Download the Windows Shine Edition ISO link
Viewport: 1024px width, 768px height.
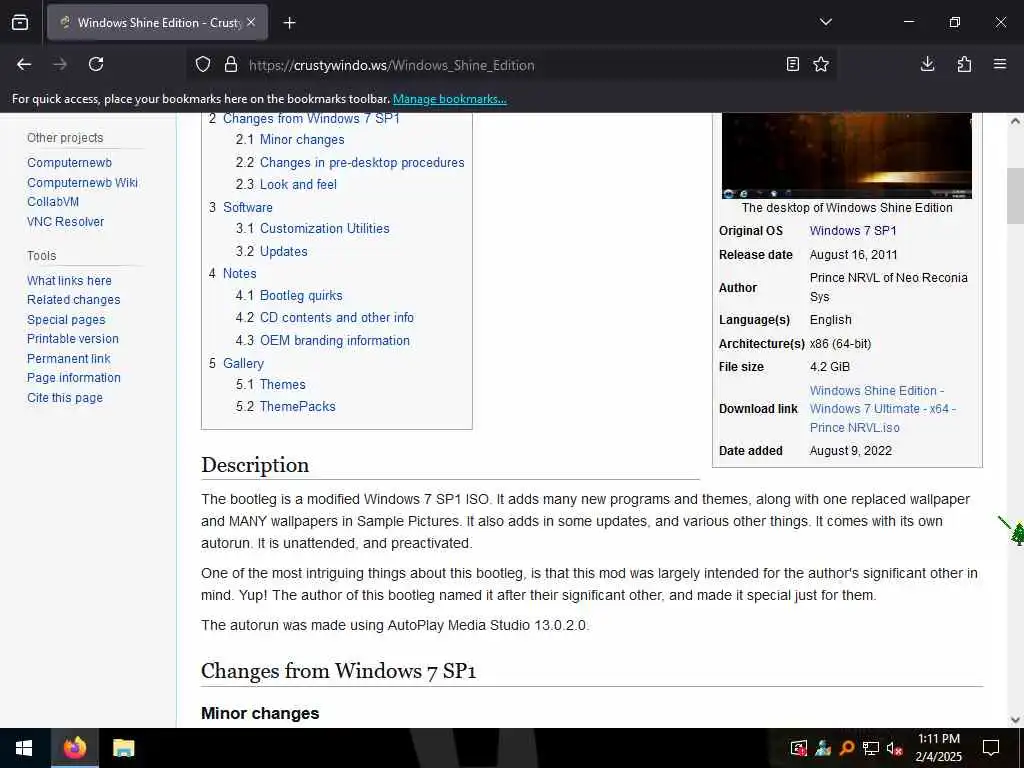(883, 409)
